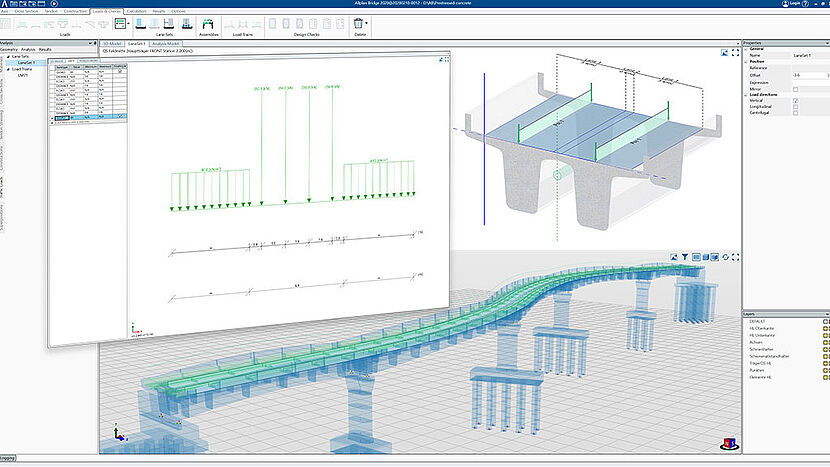Enable the Mirror checkbox

(x=795, y=88)
